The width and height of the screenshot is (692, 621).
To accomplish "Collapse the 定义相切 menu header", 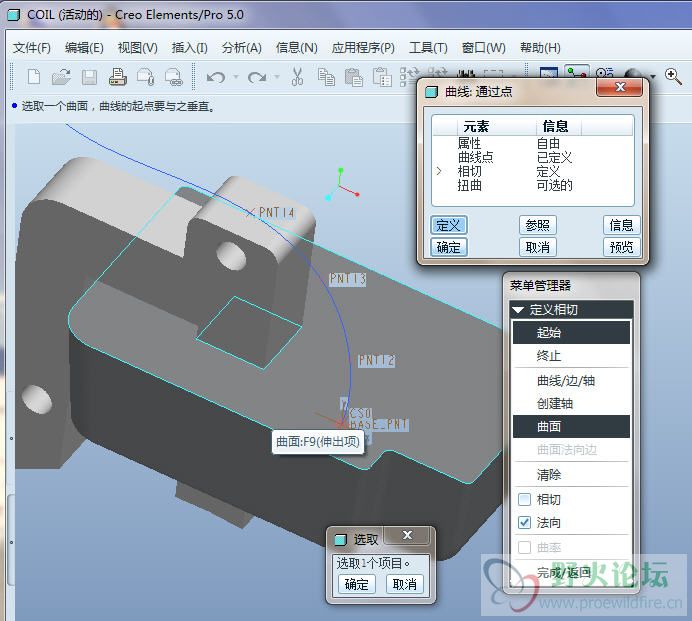I will click(x=517, y=310).
